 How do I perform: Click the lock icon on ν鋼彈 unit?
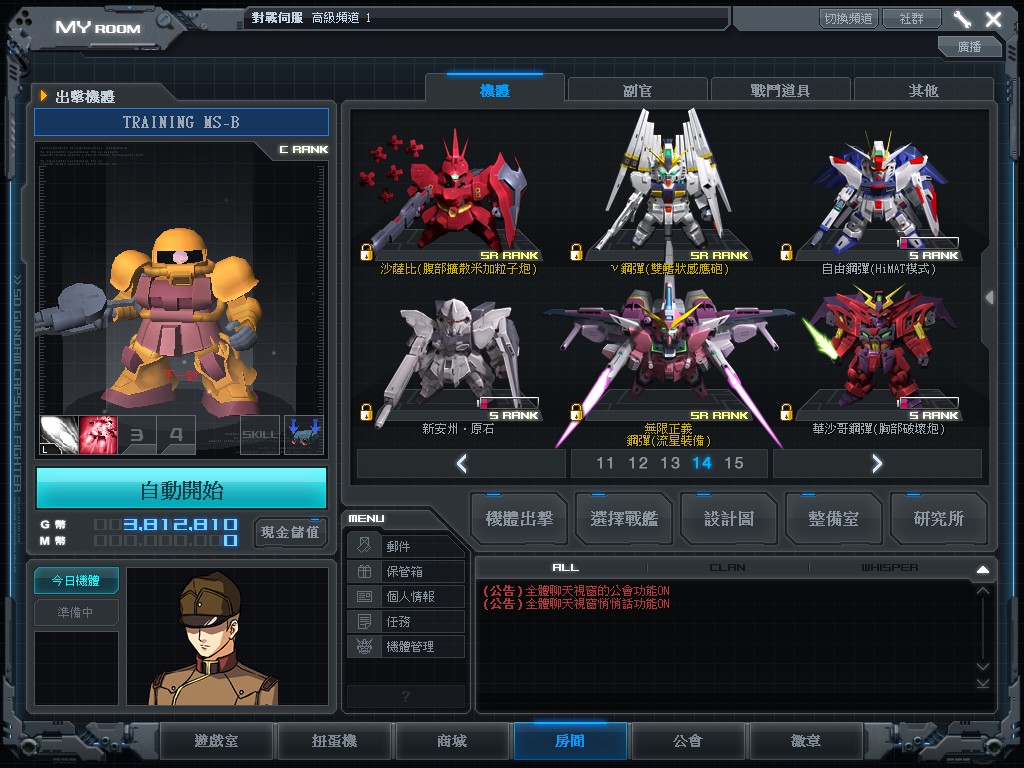tap(576, 251)
